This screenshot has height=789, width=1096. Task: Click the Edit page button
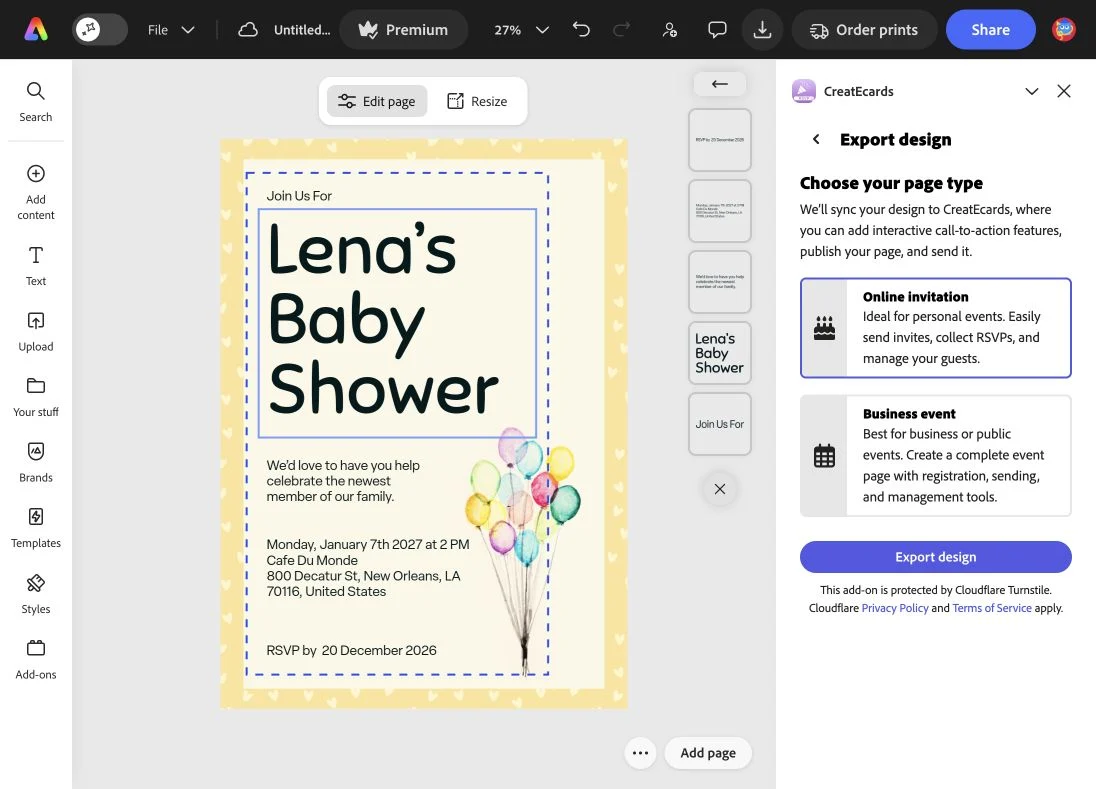click(377, 101)
